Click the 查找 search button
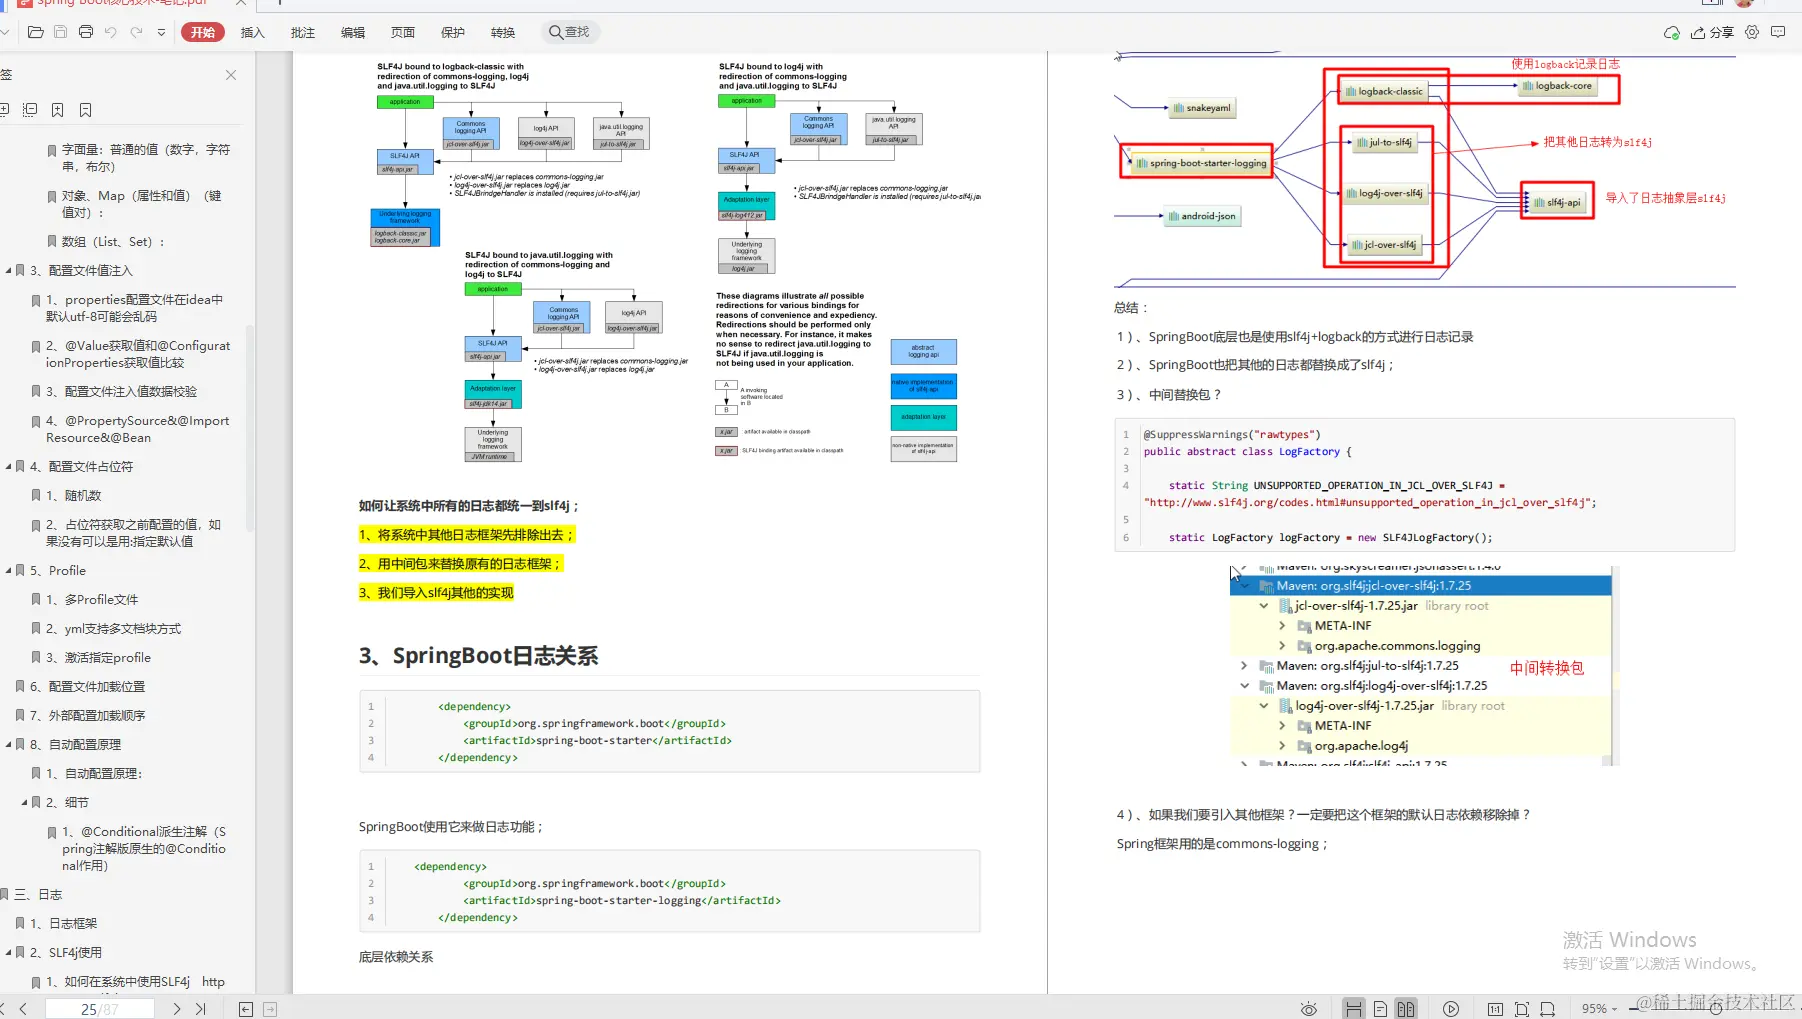This screenshot has width=1802, height=1019. point(569,32)
